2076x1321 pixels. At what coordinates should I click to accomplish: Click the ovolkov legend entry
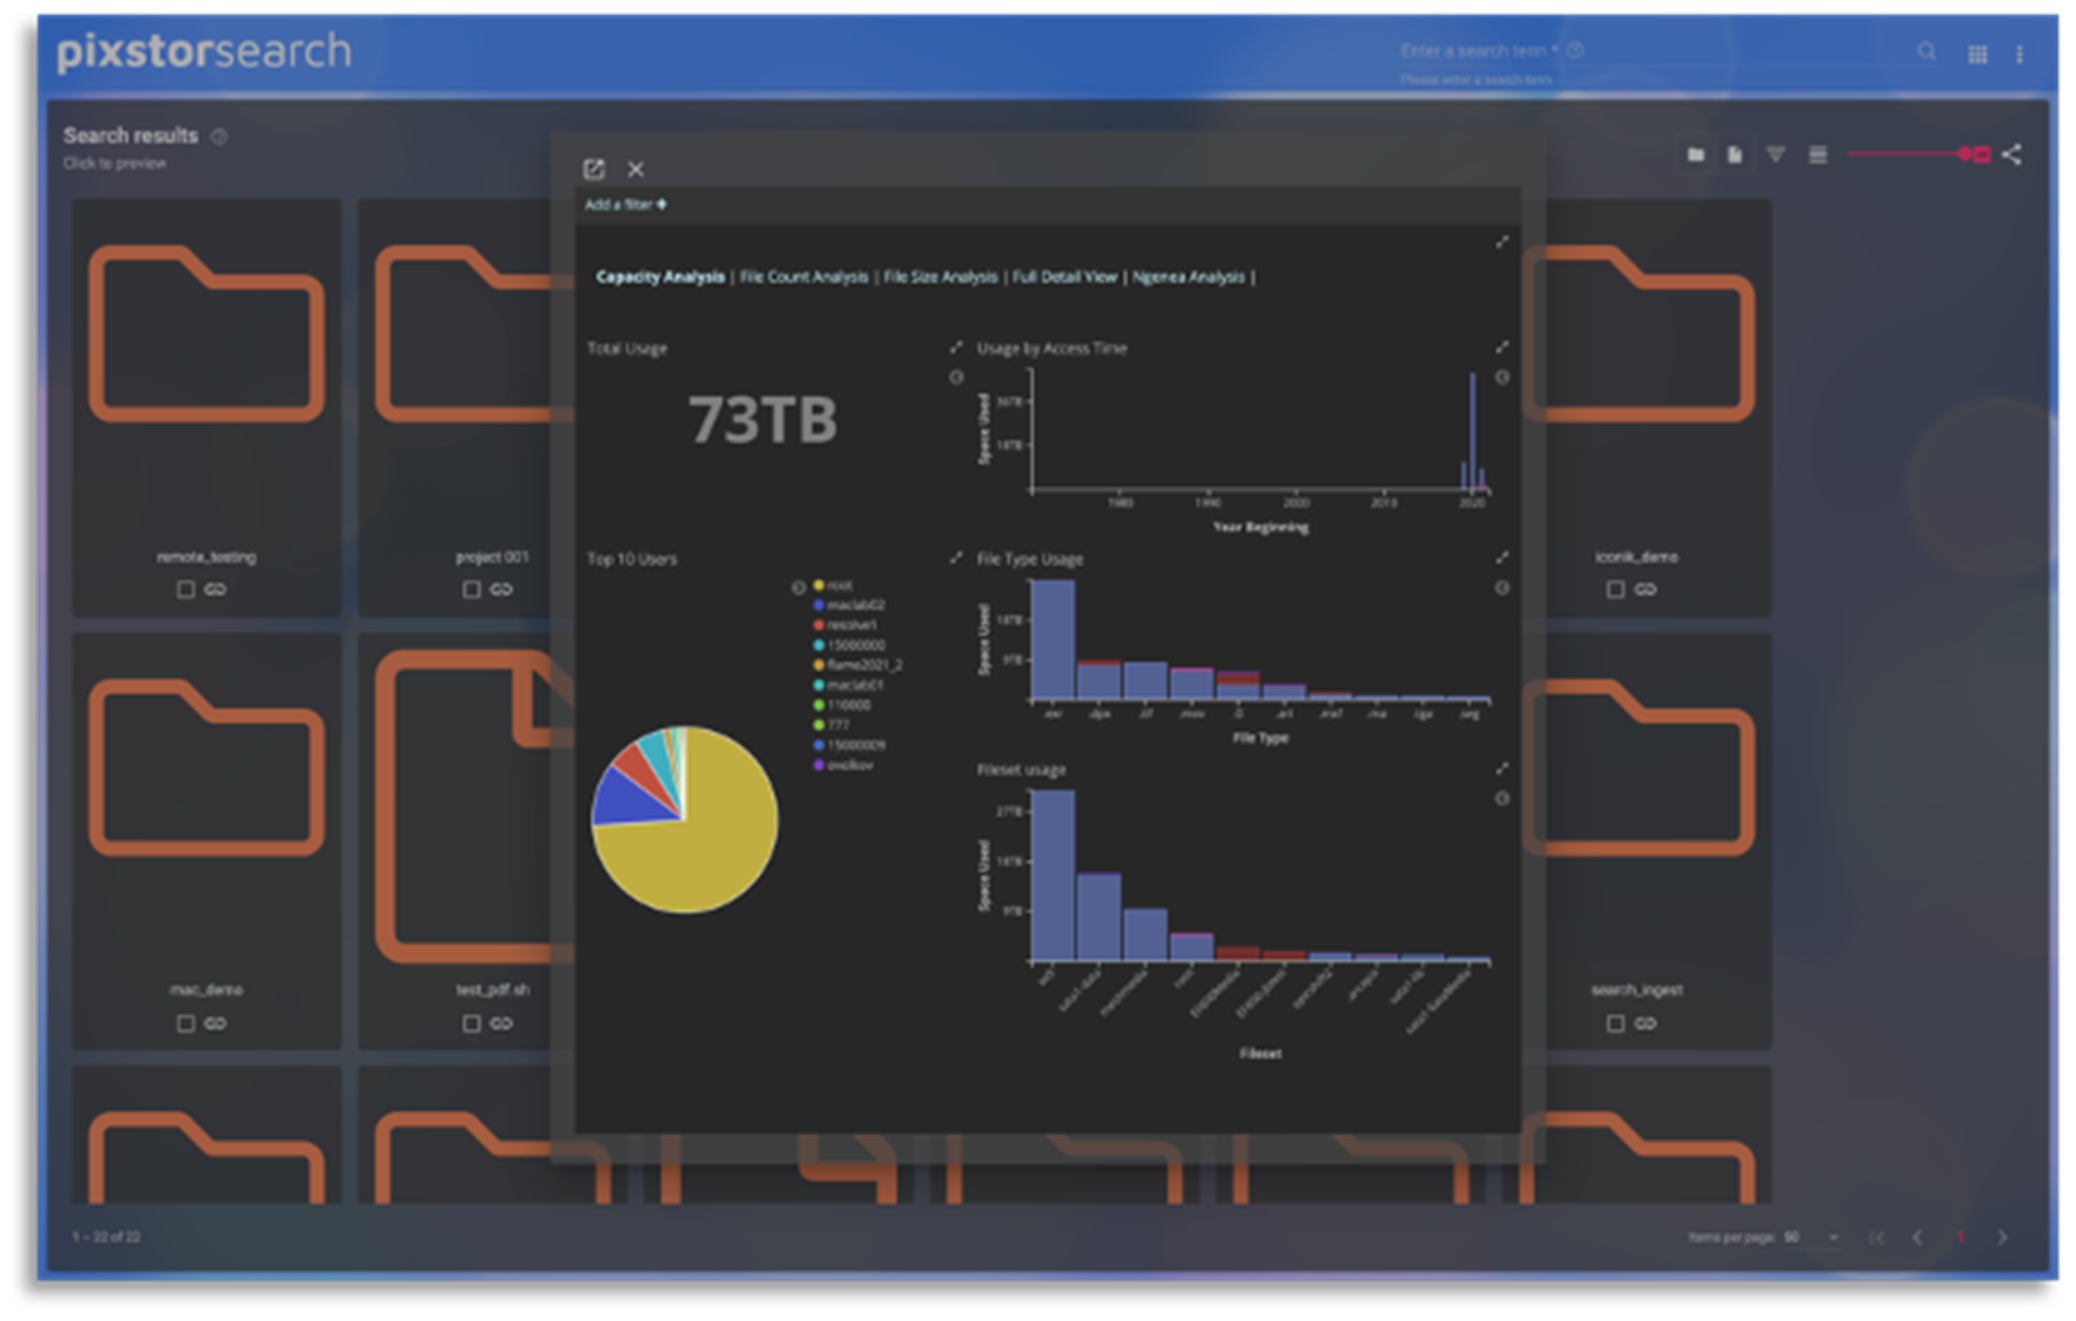pyautogui.click(x=843, y=765)
